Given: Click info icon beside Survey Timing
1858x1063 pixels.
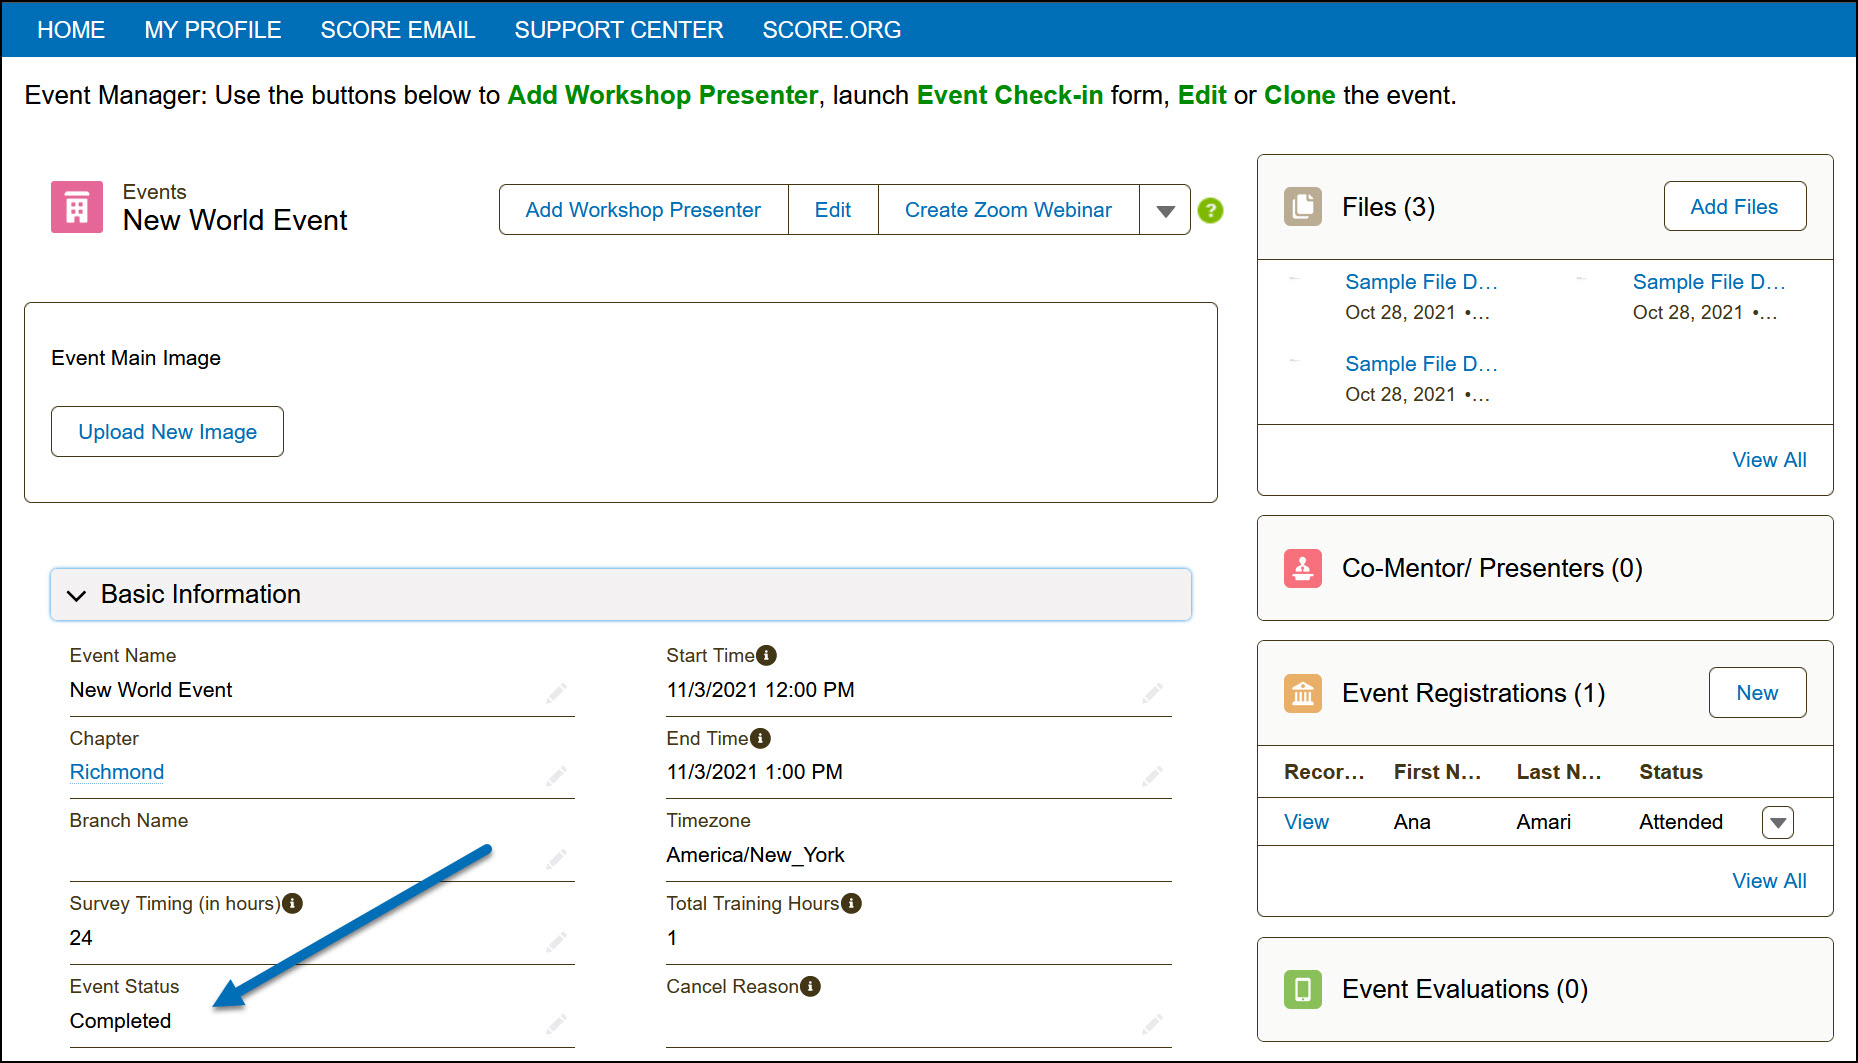Looking at the screenshot, I should pyautogui.click(x=292, y=903).
